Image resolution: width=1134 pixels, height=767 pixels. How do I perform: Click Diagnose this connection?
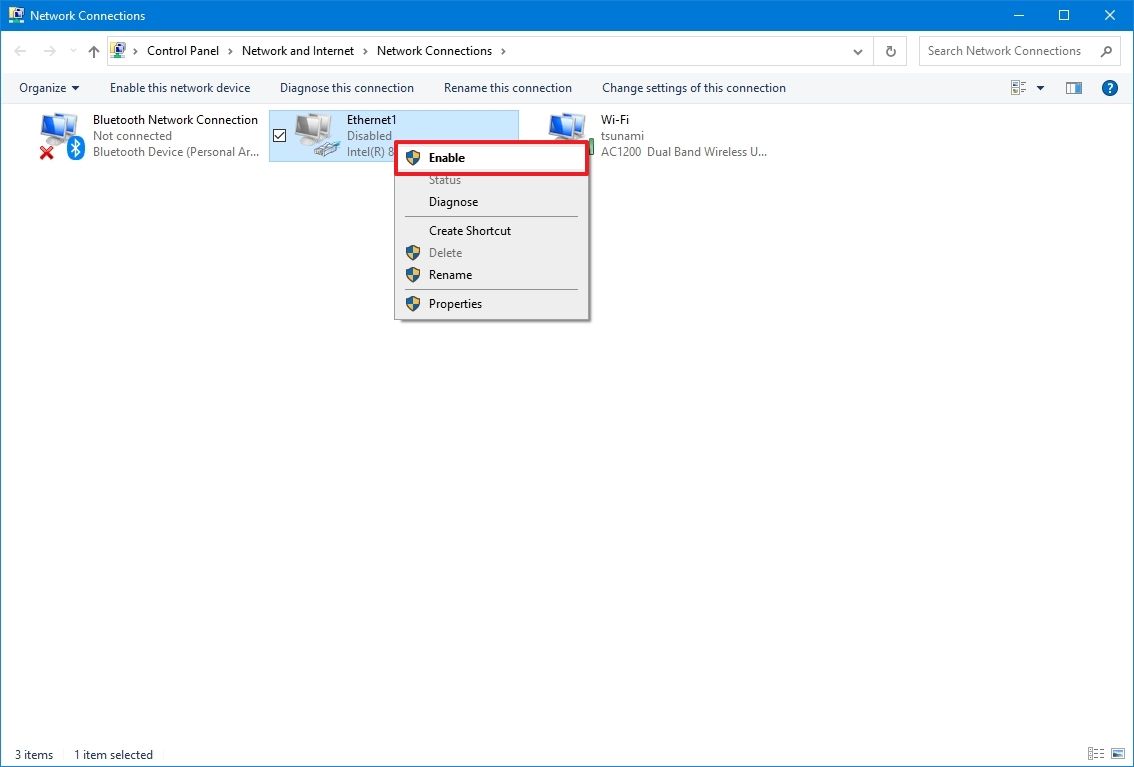point(346,87)
